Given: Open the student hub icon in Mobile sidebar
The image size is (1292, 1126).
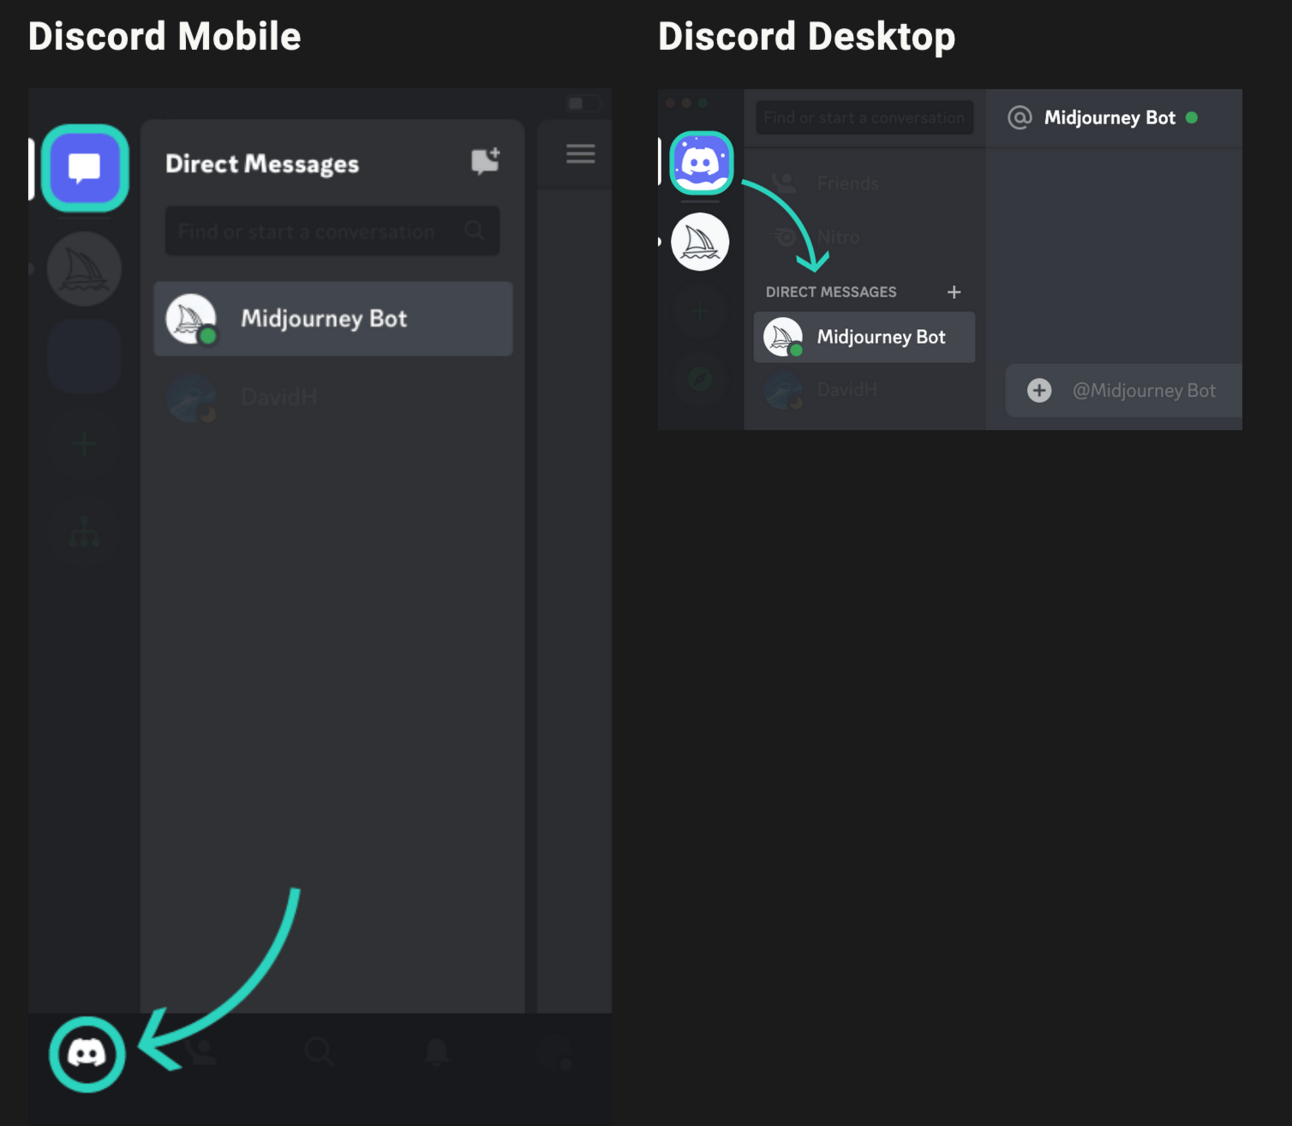Looking at the screenshot, I should 84,531.
